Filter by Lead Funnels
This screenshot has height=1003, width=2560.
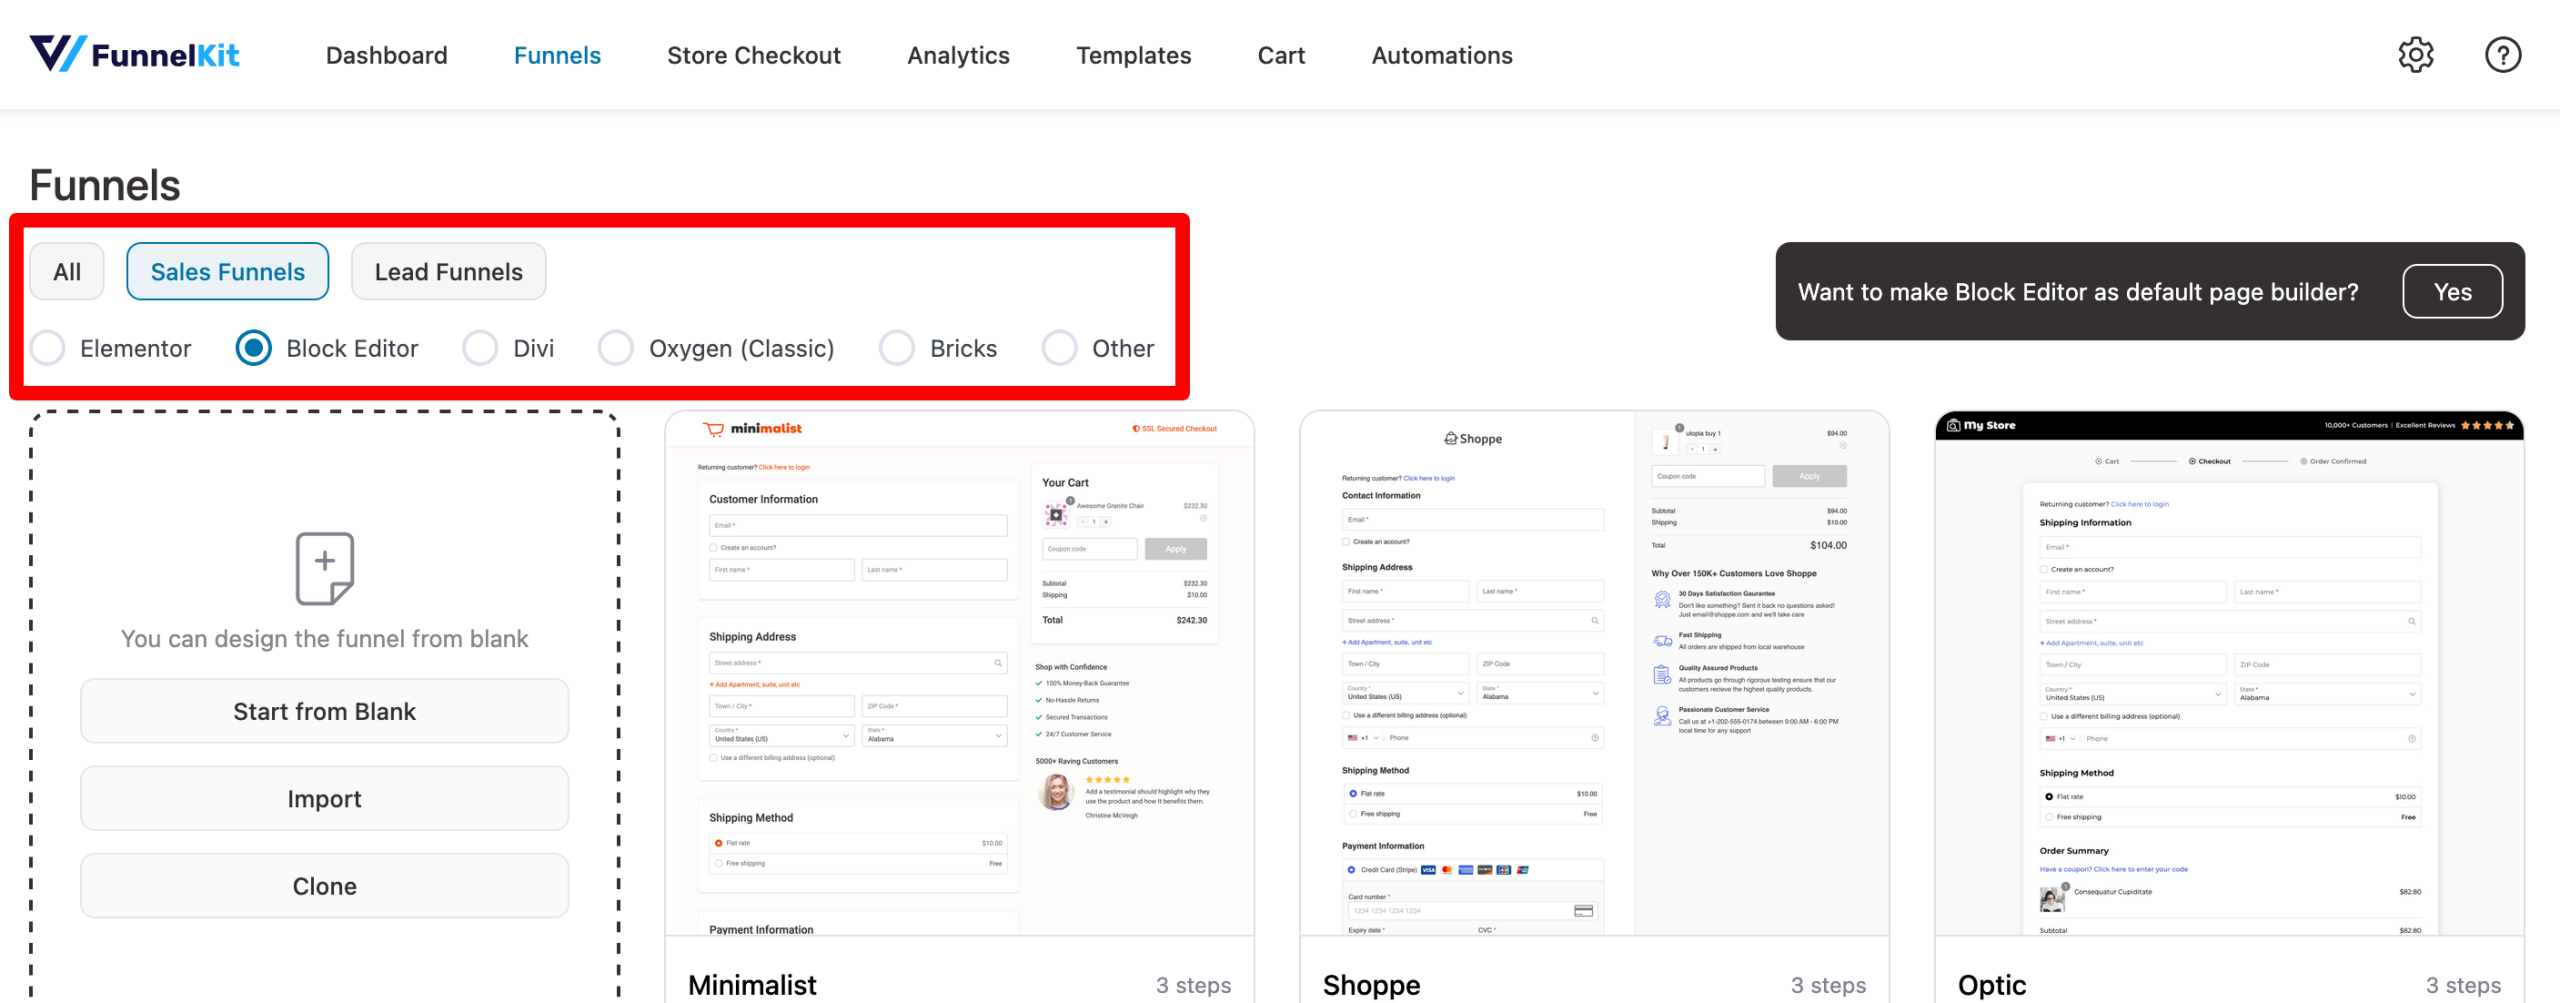[x=448, y=271]
